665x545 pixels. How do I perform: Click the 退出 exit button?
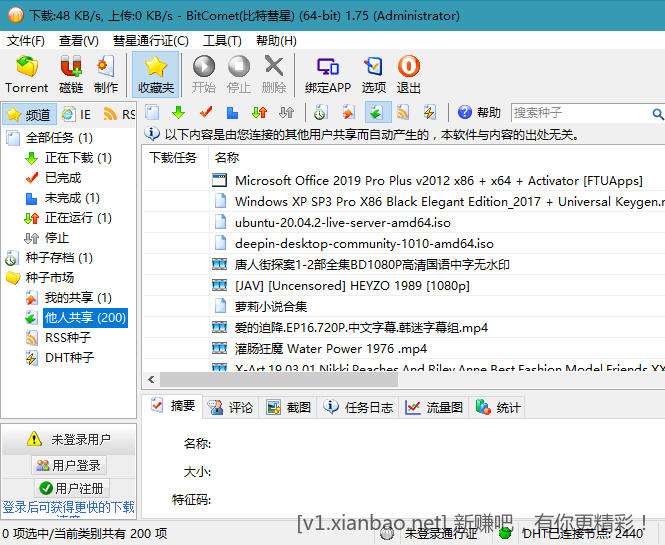(x=408, y=75)
